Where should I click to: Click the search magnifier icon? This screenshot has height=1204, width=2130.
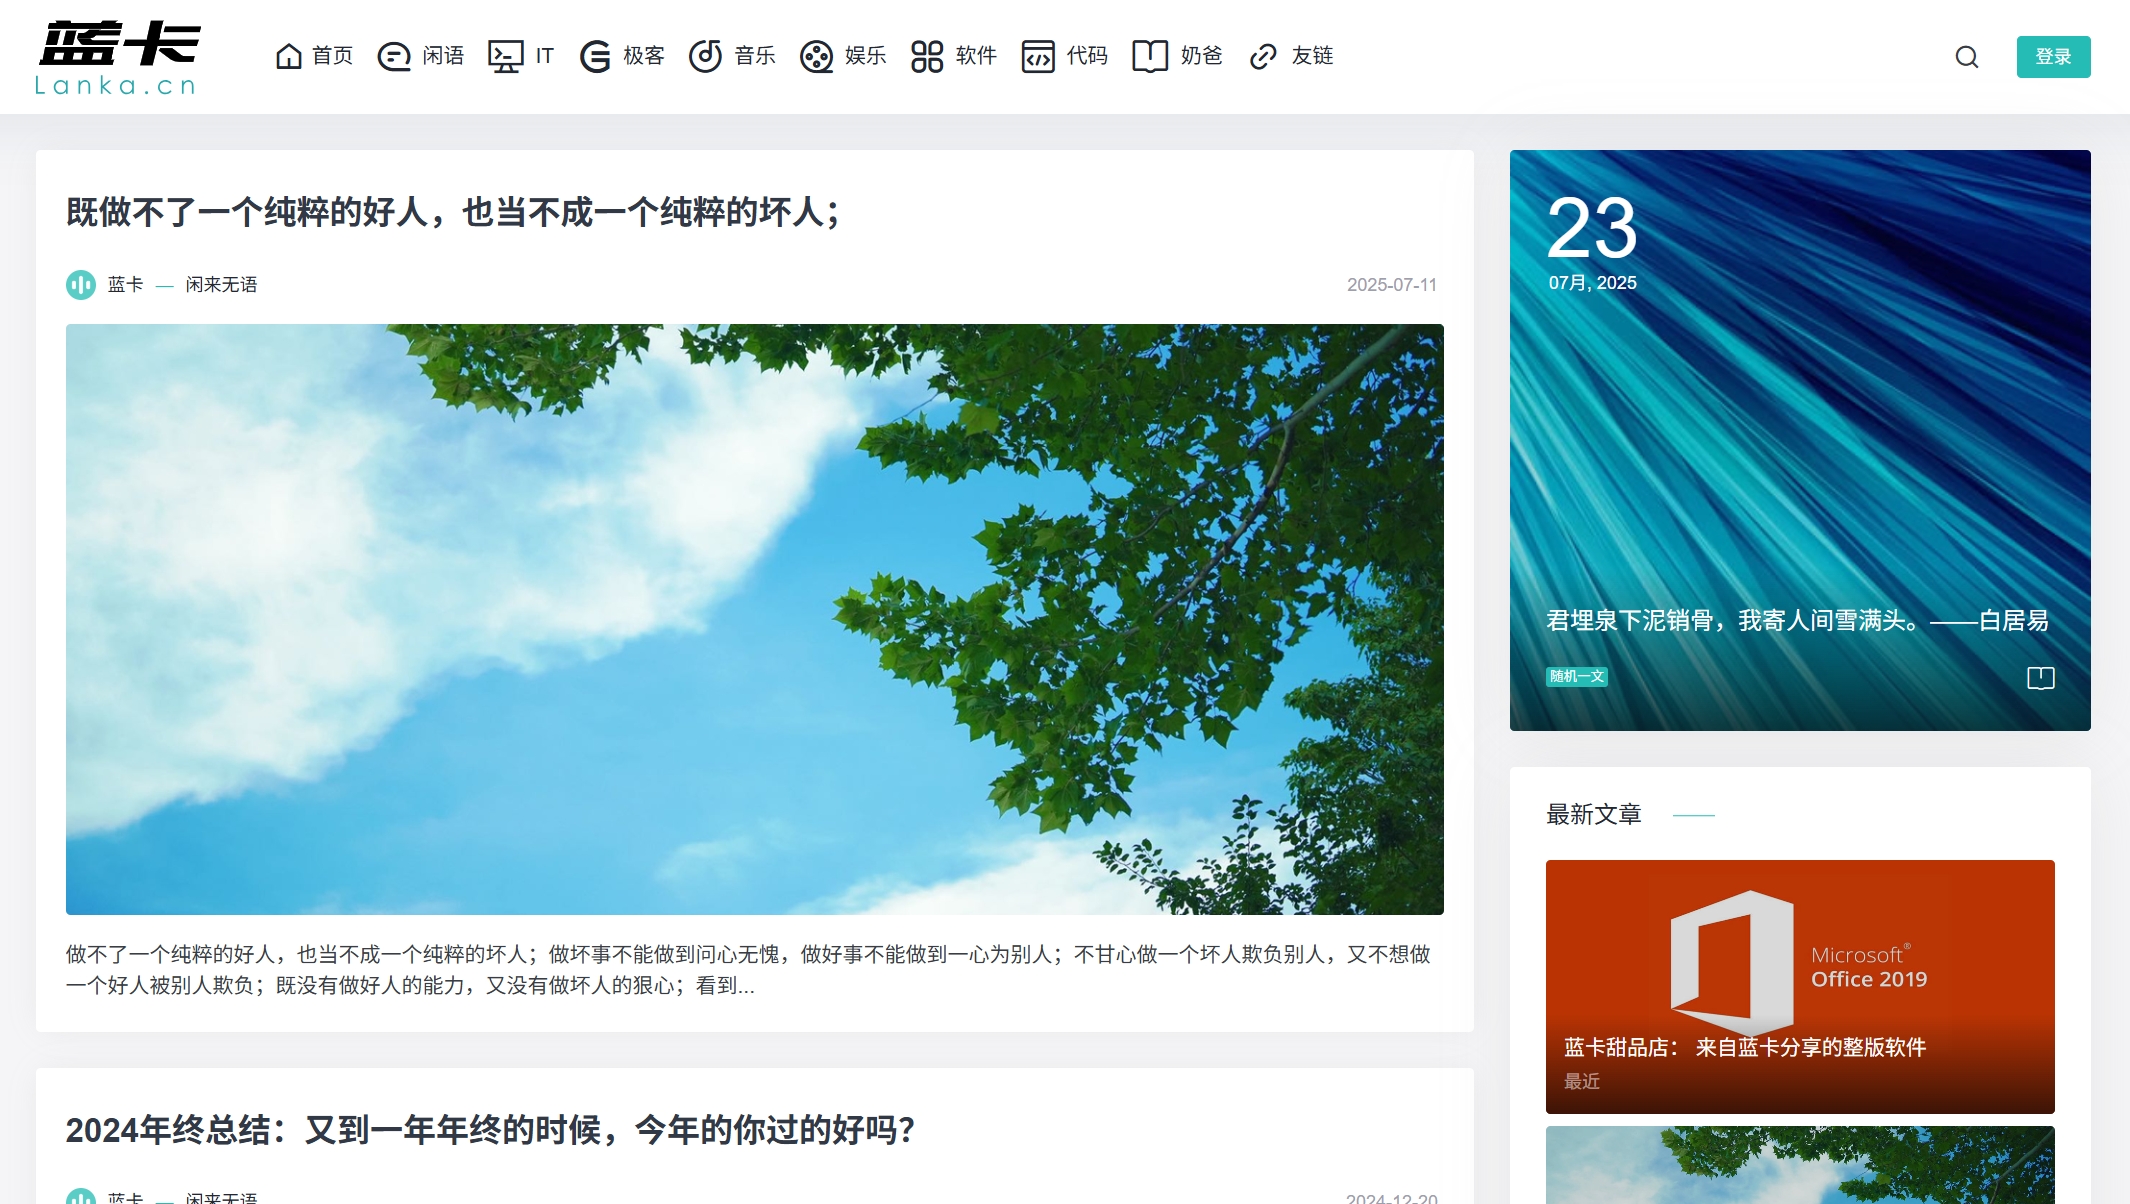pos(1966,57)
